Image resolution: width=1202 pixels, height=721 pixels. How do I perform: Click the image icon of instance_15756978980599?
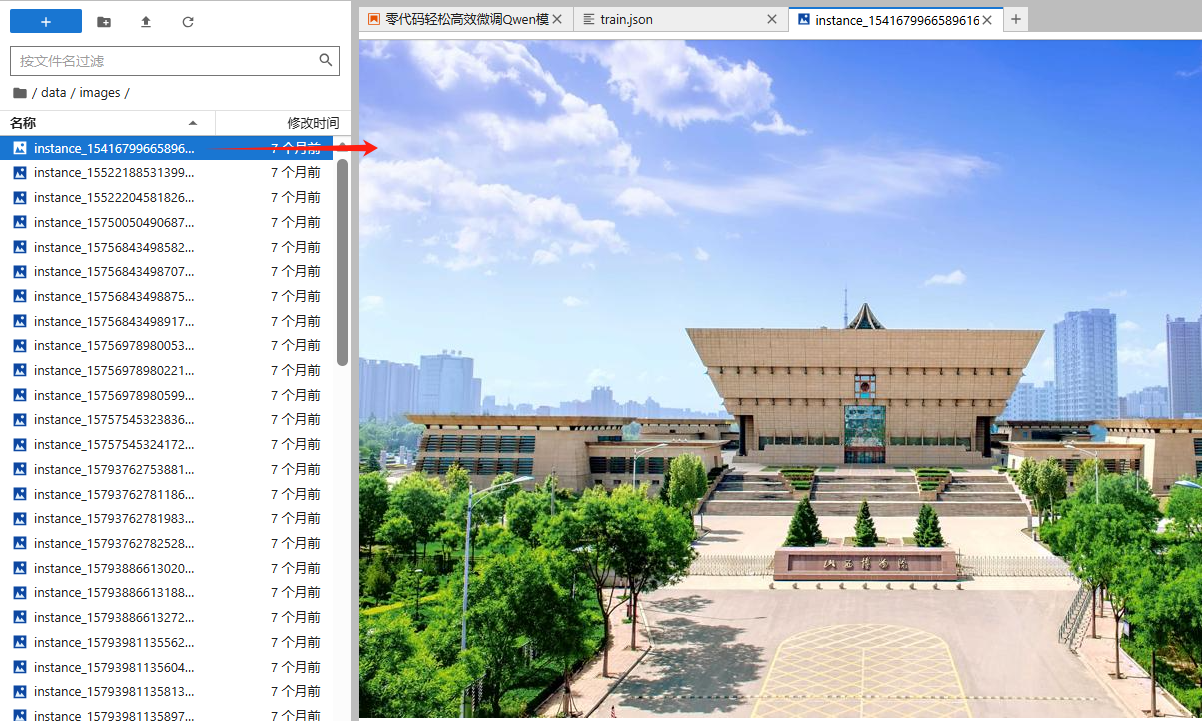click(x=19, y=395)
